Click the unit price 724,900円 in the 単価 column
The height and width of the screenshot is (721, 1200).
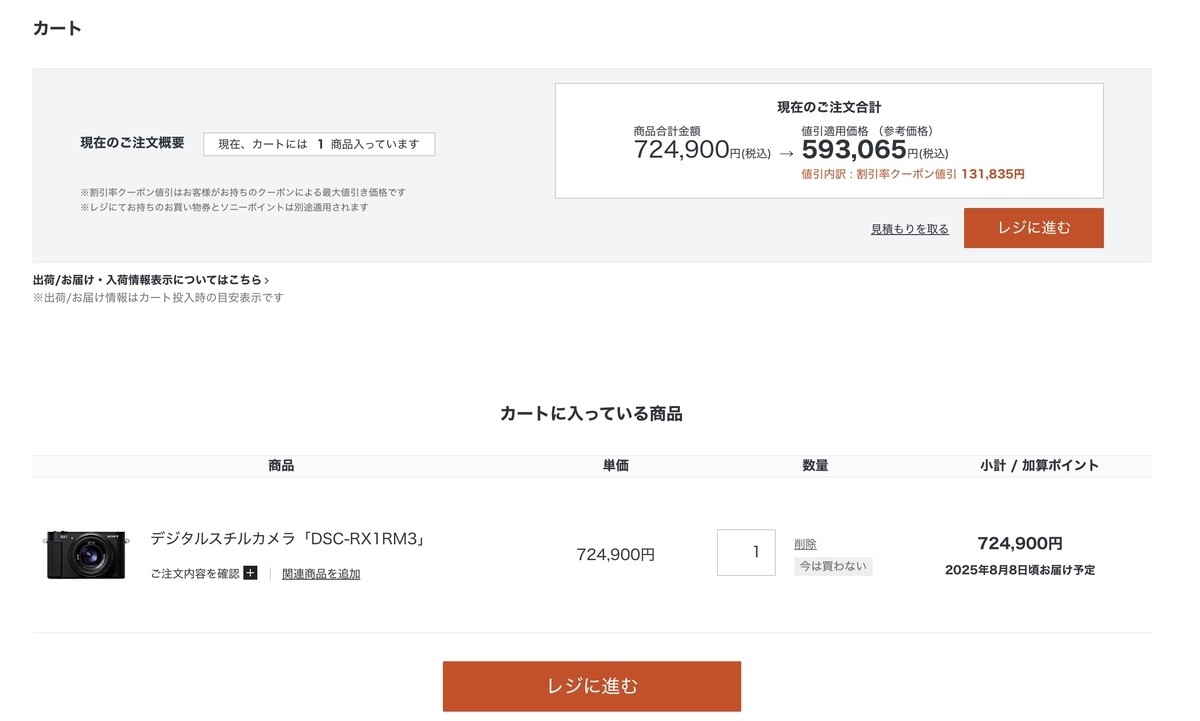coord(616,554)
